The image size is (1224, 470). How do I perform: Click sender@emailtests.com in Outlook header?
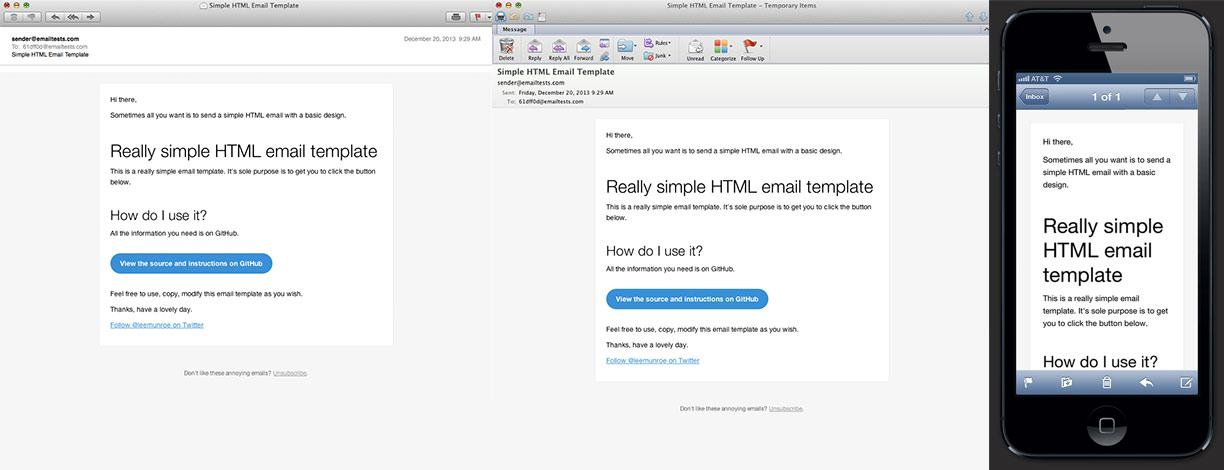530,82
